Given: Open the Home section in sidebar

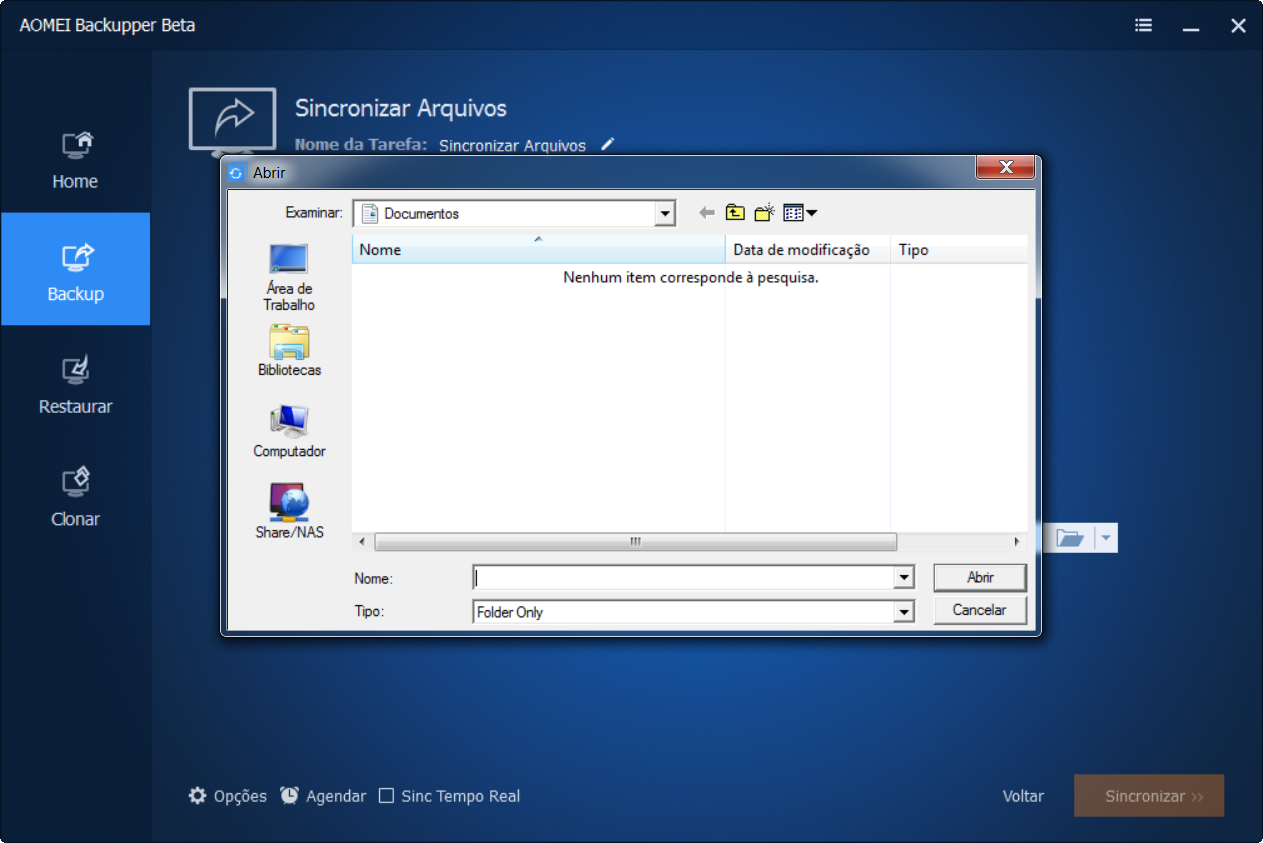Looking at the screenshot, I should click(75, 160).
